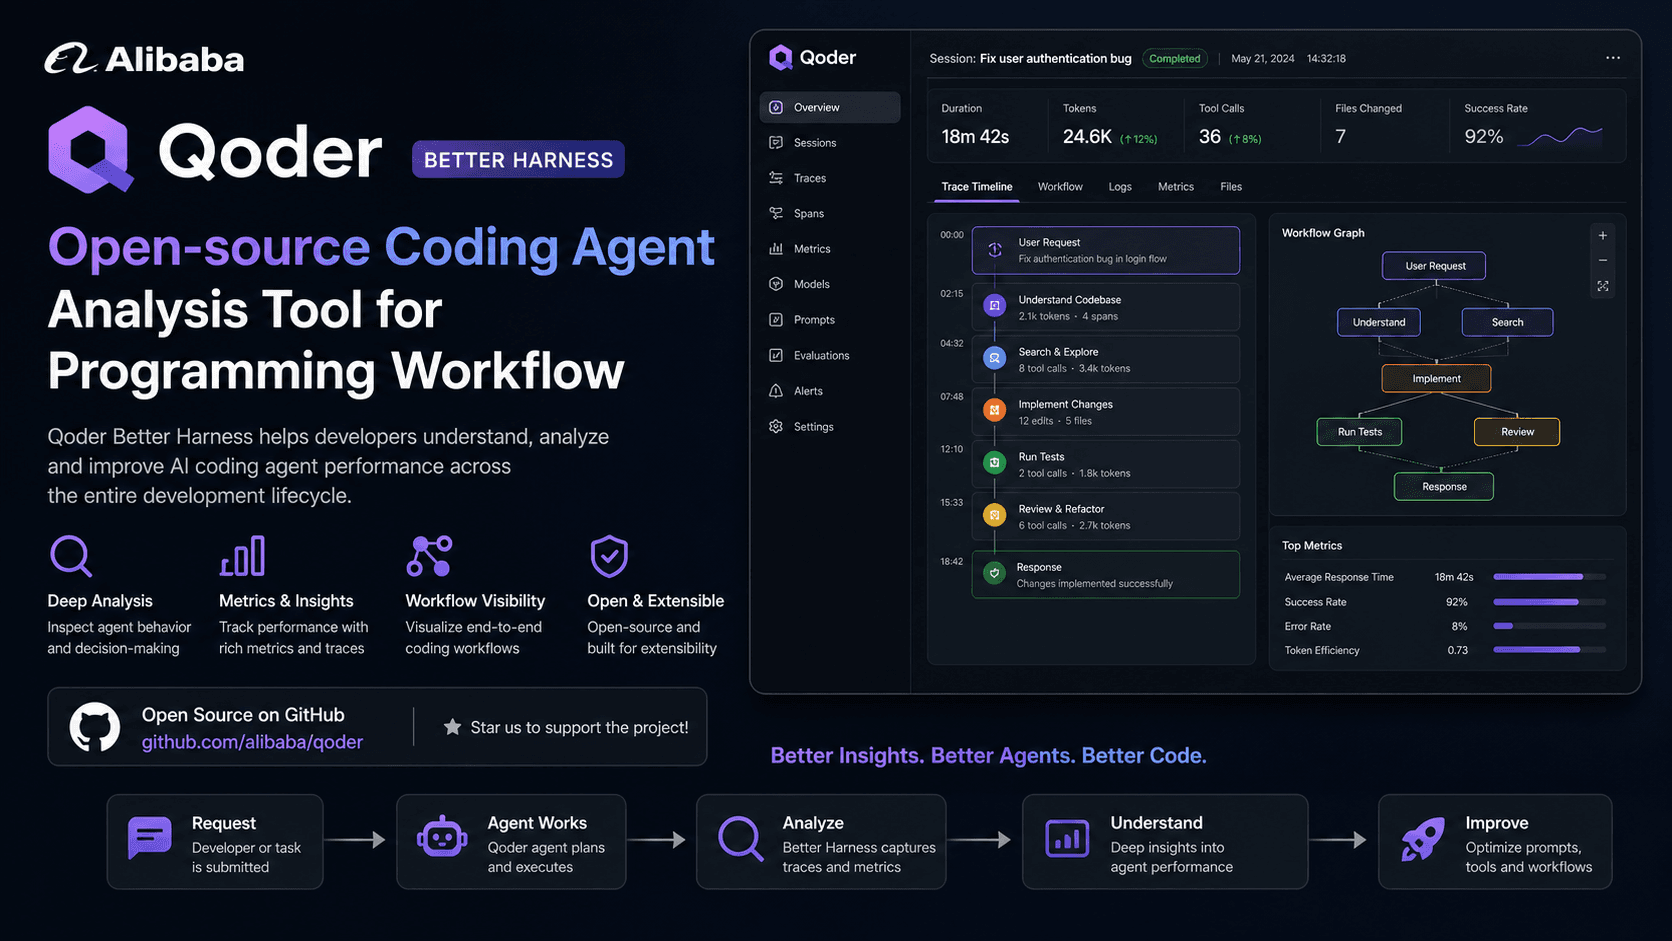Click the Token Efficiency progress bar
The width and height of the screenshot is (1672, 941).
coord(1549,650)
